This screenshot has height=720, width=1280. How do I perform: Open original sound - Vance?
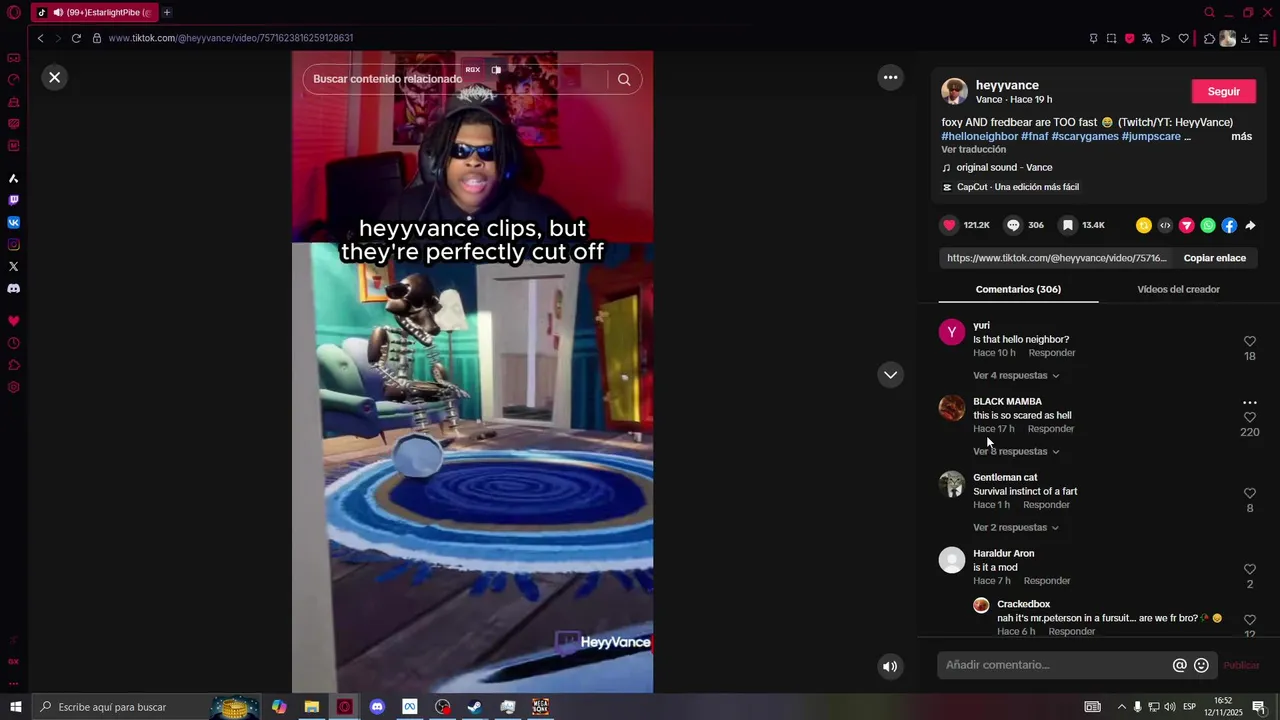point(1004,167)
